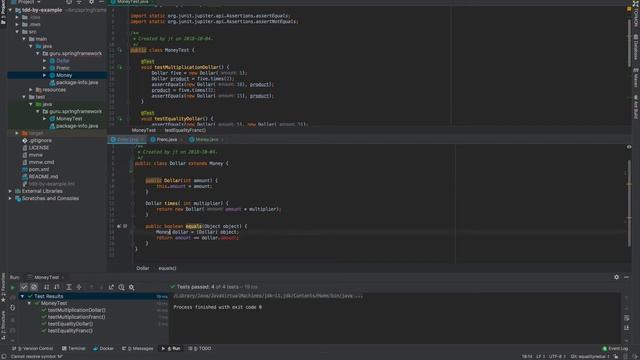Screen dimensions: 640x360
Task: Run testEqualityDollar gutter icon
Action: [x=120, y=119]
